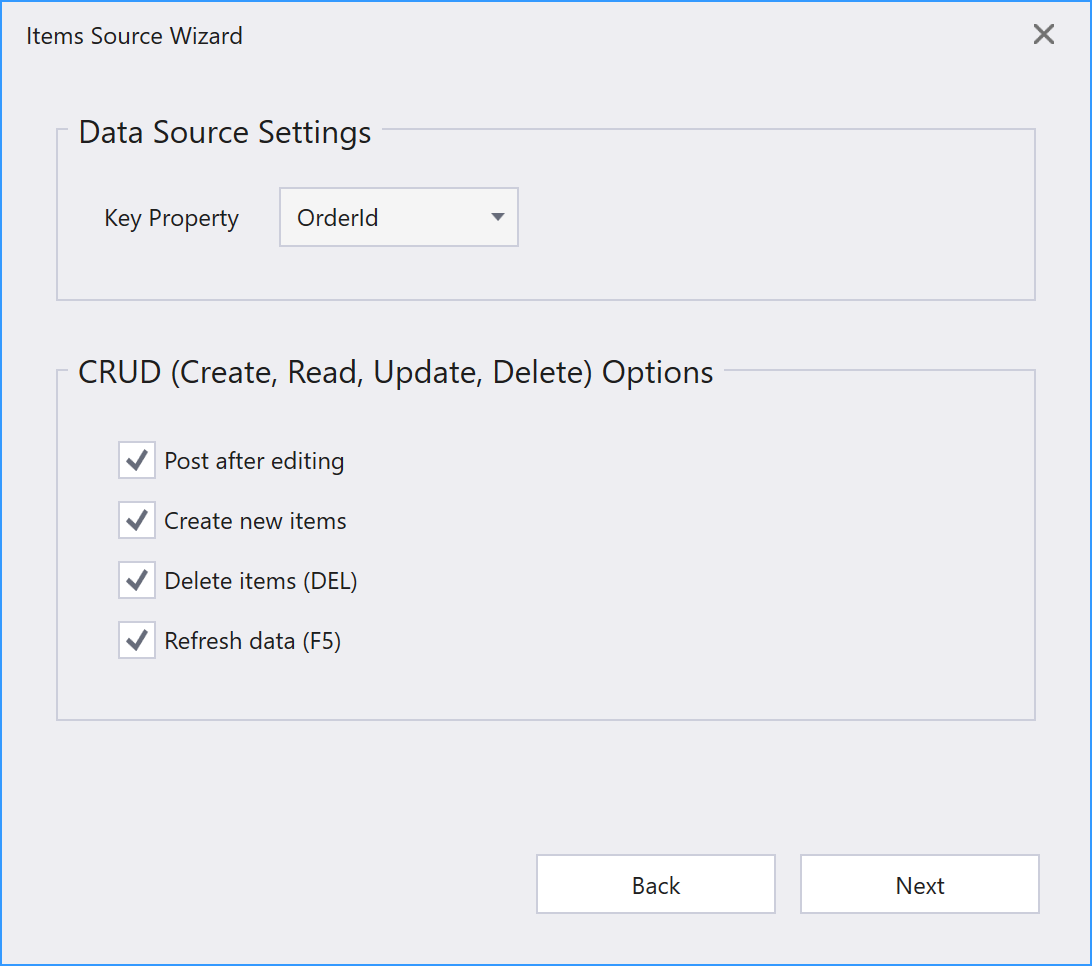
Task: Click the Data Source Settings group header
Action: pyautogui.click(x=225, y=132)
